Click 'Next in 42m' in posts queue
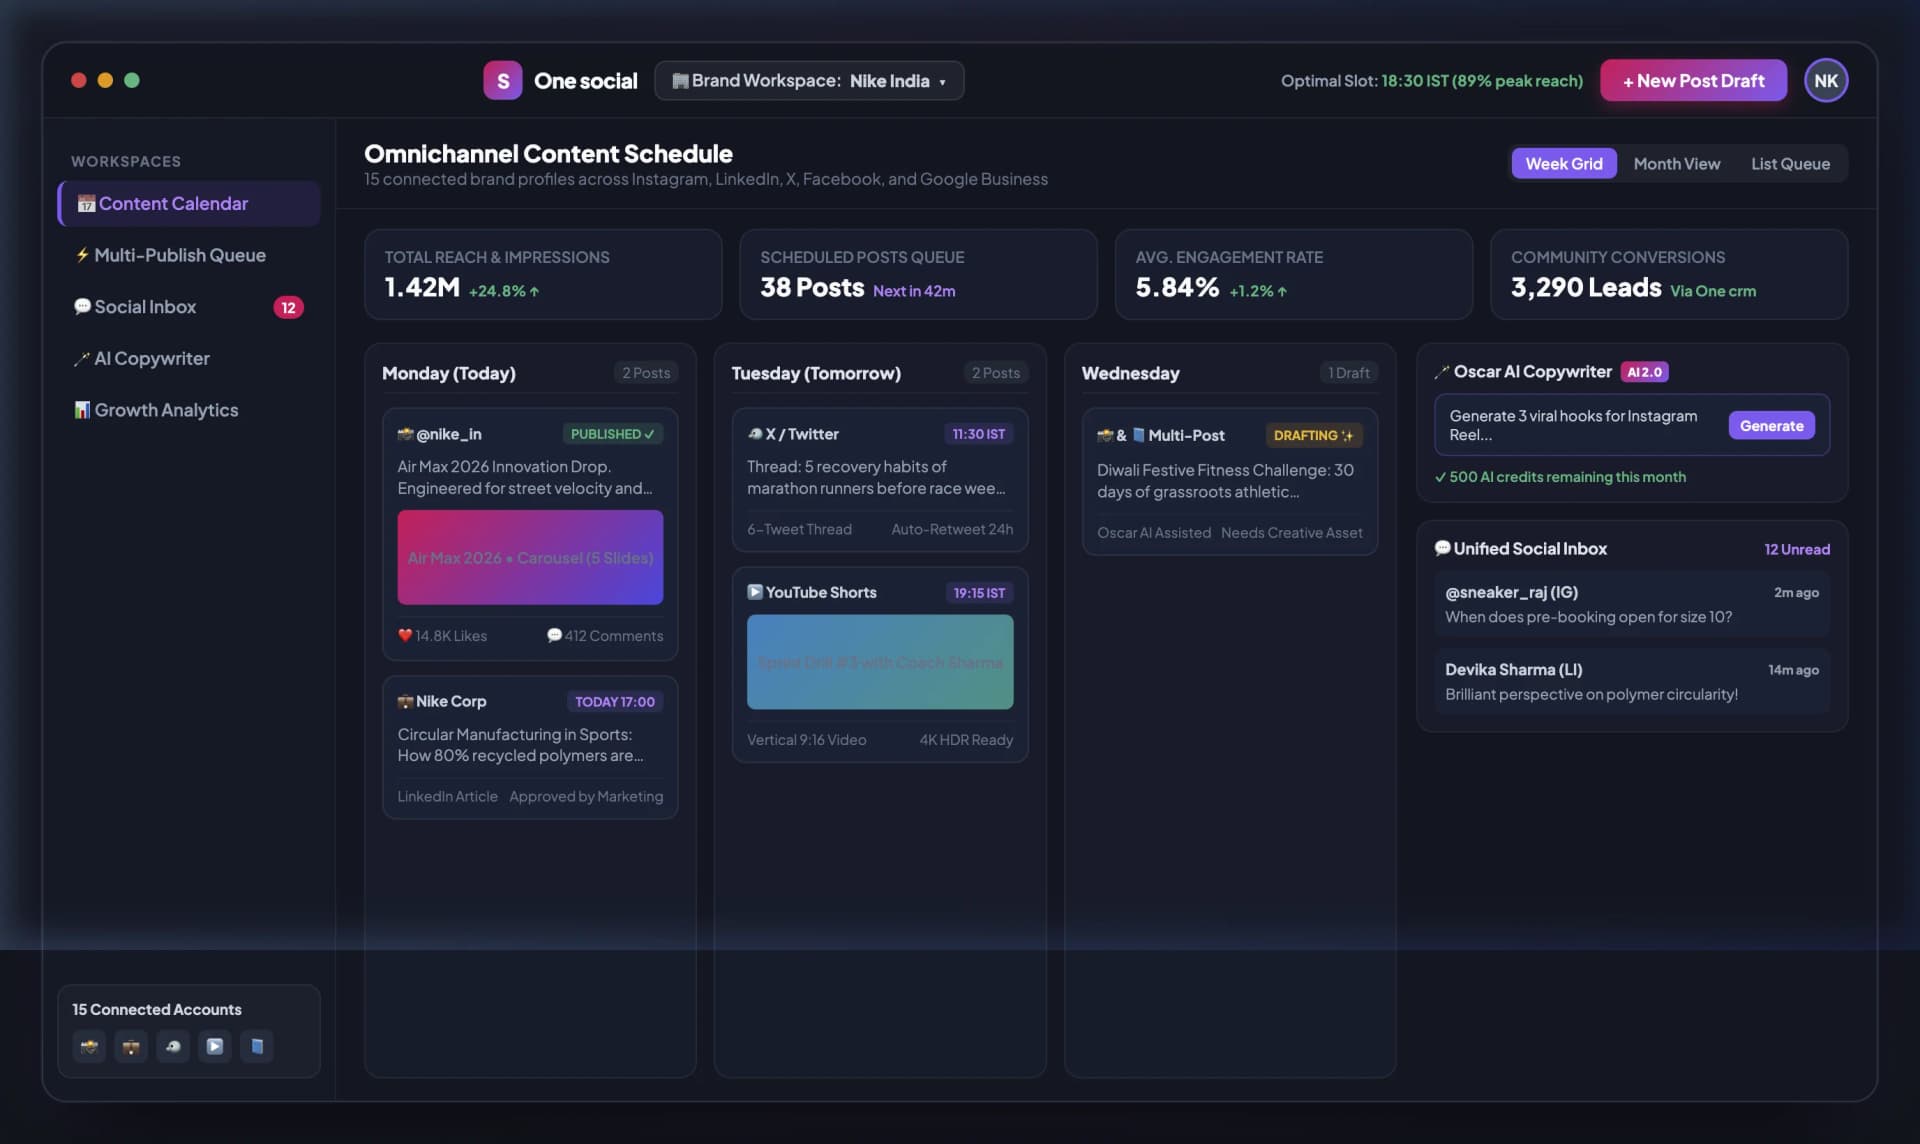The image size is (1920, 1144). pyautogui.click(x=914, y=291)
